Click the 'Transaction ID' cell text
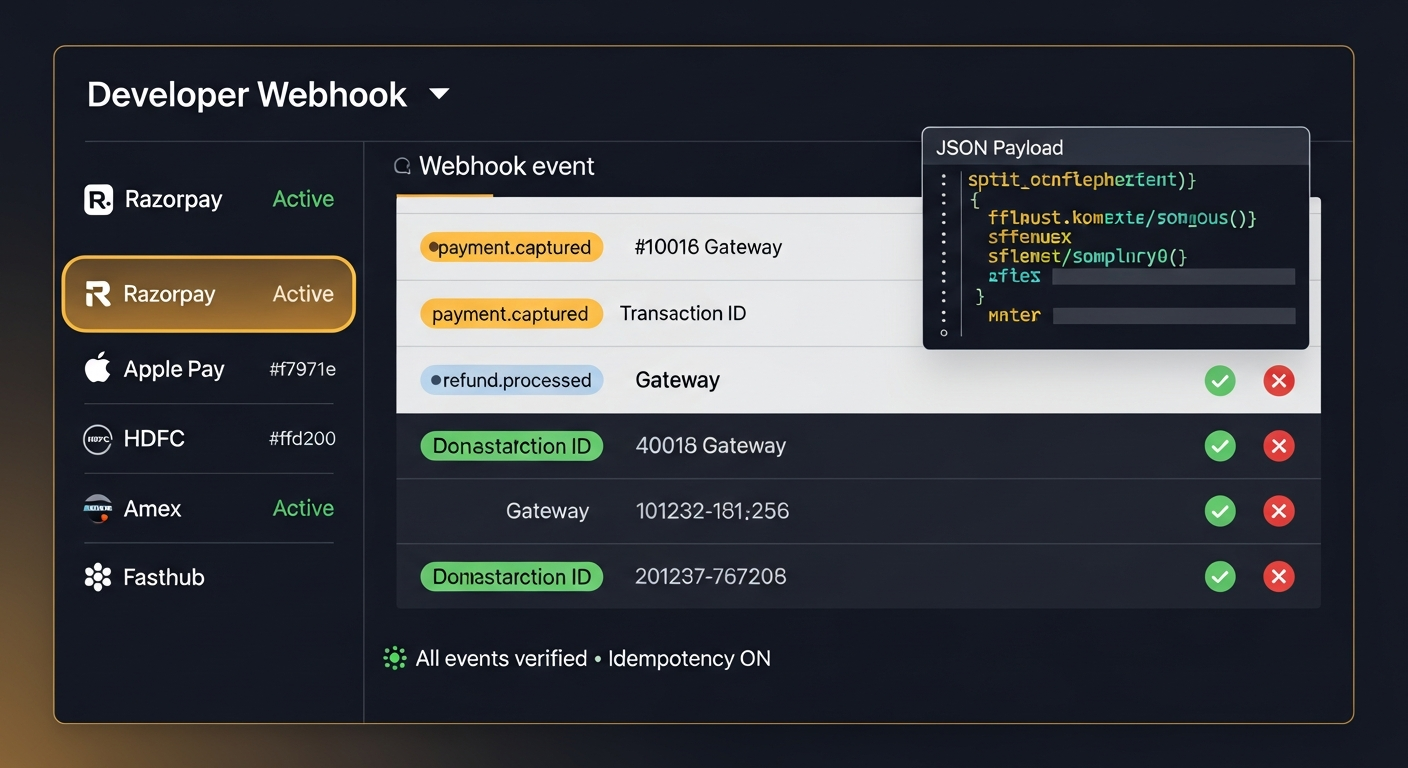This screenshot has width=1408, height=768. pyautogui.click(x=683, y=313)
